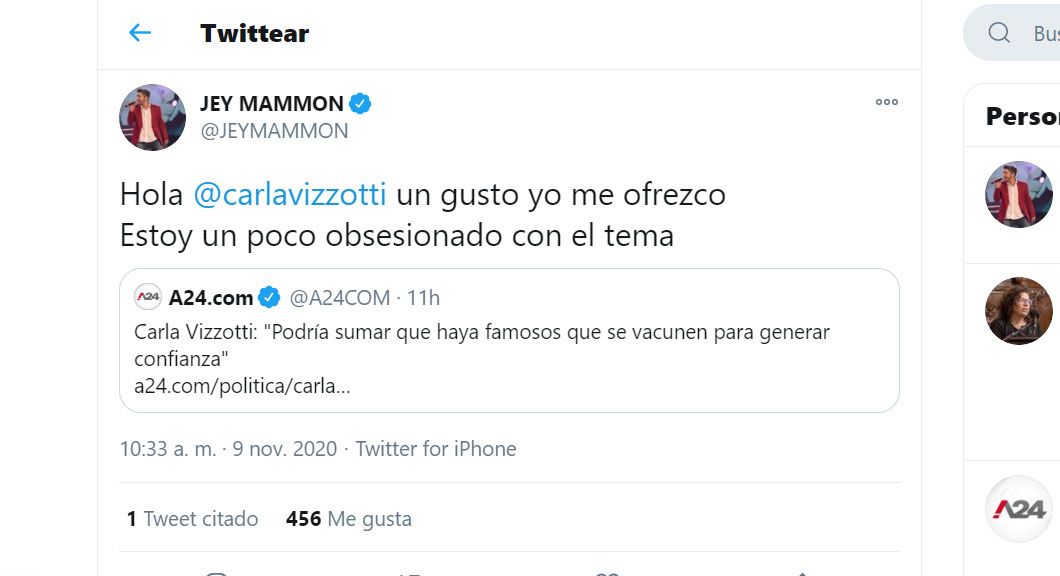This screenshot has height=576, width=1060.
Task: Click Jey Mammon's avatar in the right sidebar
Action: pos(1019,194)
